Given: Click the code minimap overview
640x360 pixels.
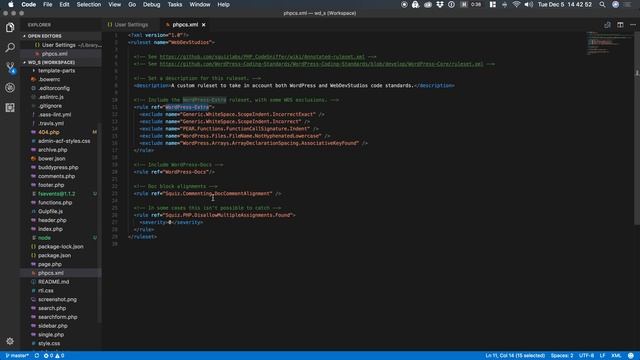Looking at the screenshot, I should pos(610,43).
